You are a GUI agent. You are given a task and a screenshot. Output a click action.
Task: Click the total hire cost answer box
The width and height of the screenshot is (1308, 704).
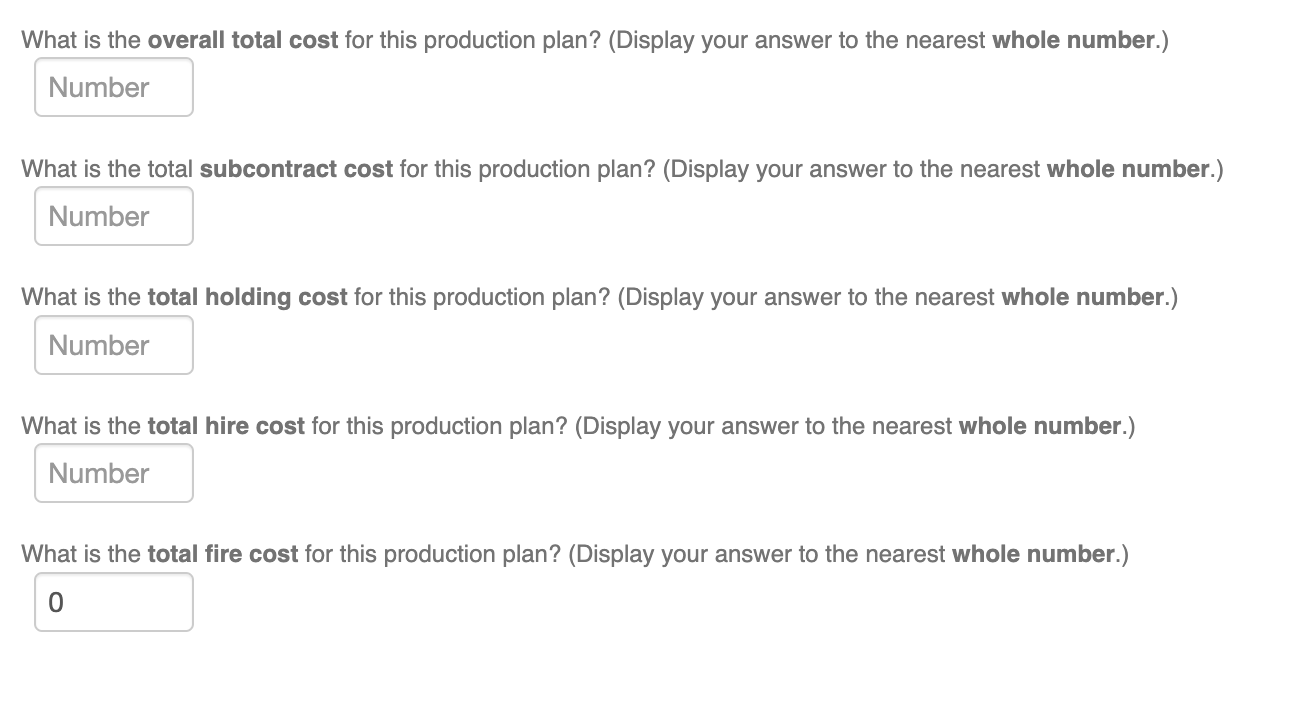113,472
